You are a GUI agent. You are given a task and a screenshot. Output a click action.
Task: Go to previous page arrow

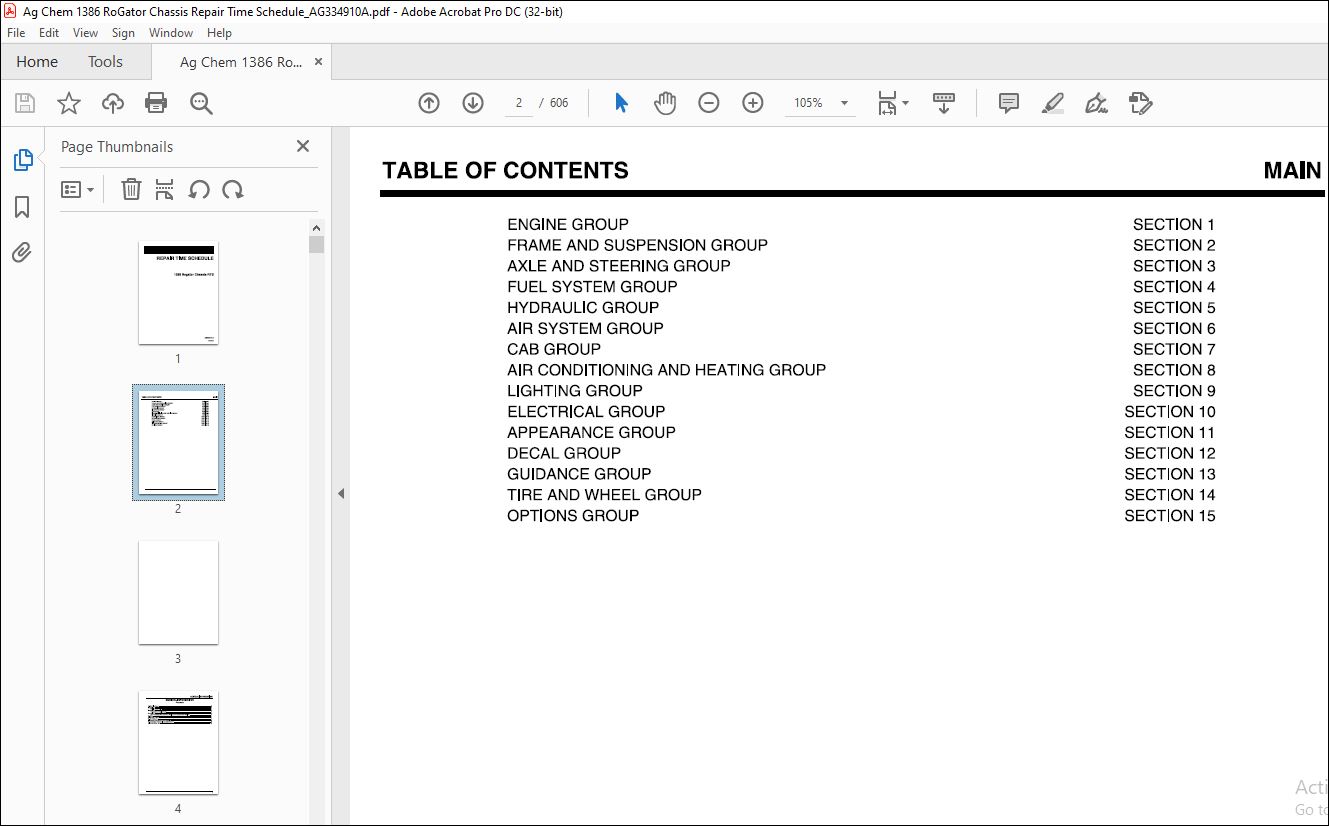429,103
